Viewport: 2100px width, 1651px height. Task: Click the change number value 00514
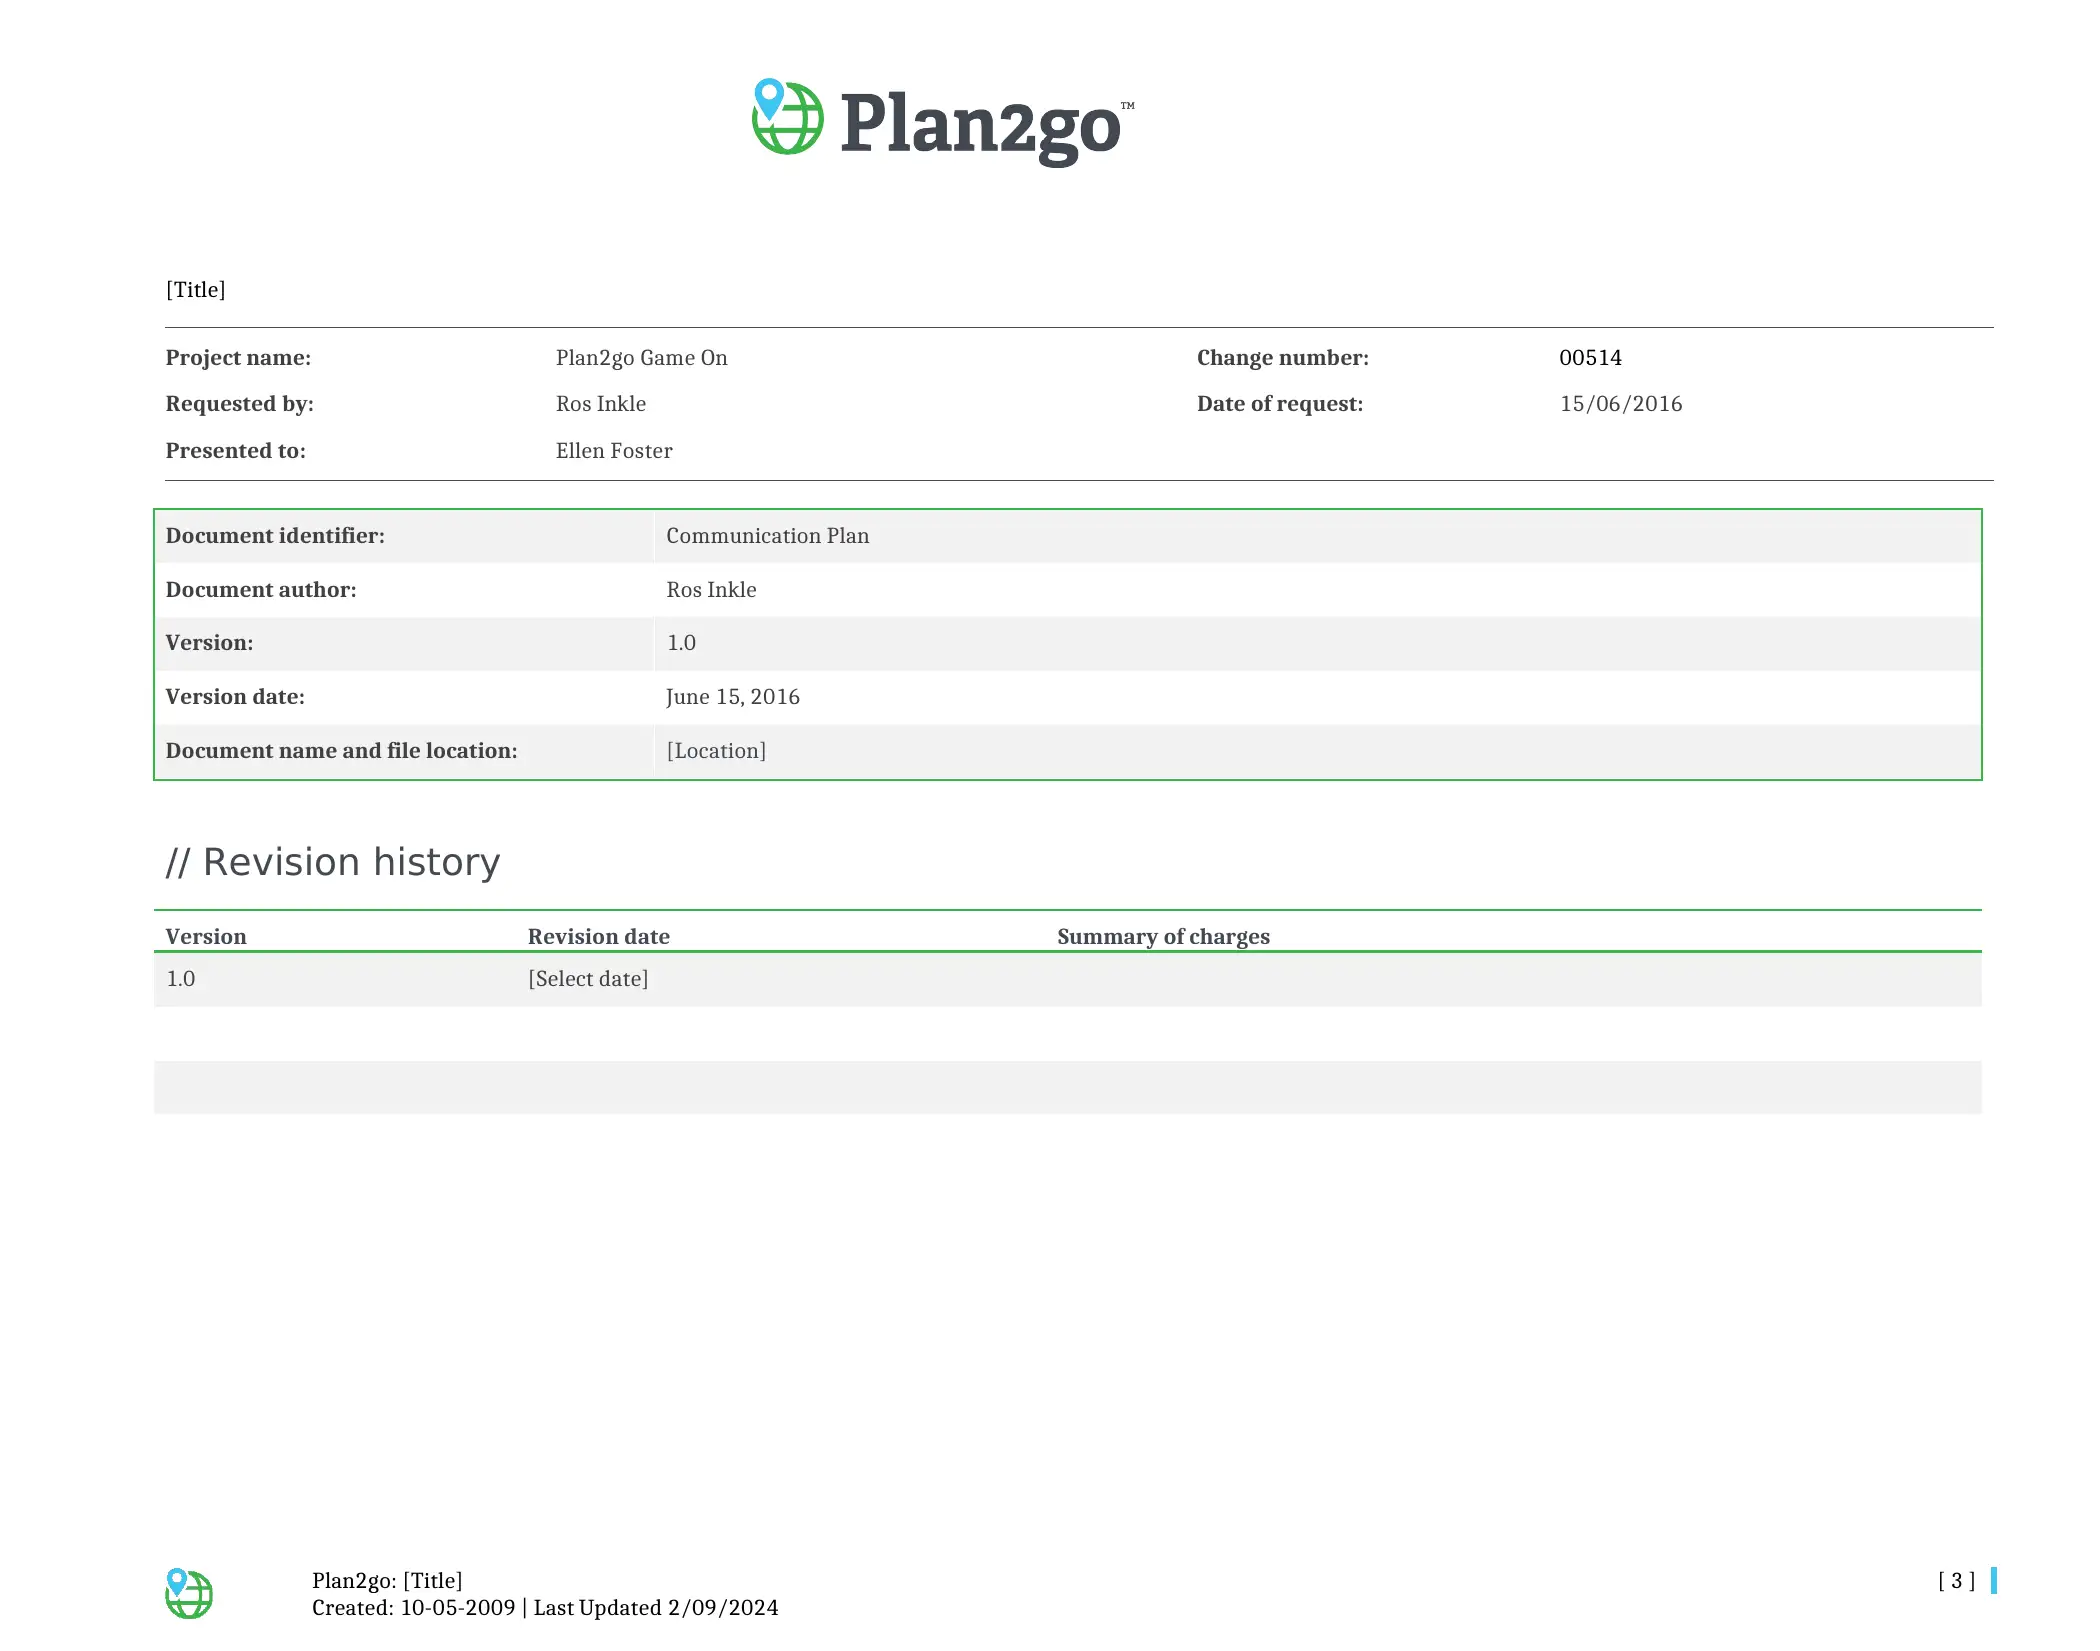(x=1590, y=358)
